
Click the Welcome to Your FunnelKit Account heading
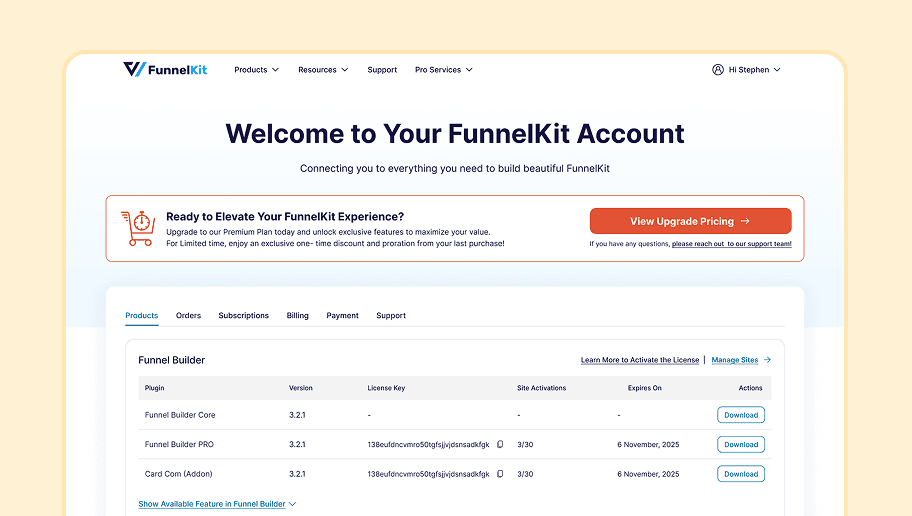455,134
